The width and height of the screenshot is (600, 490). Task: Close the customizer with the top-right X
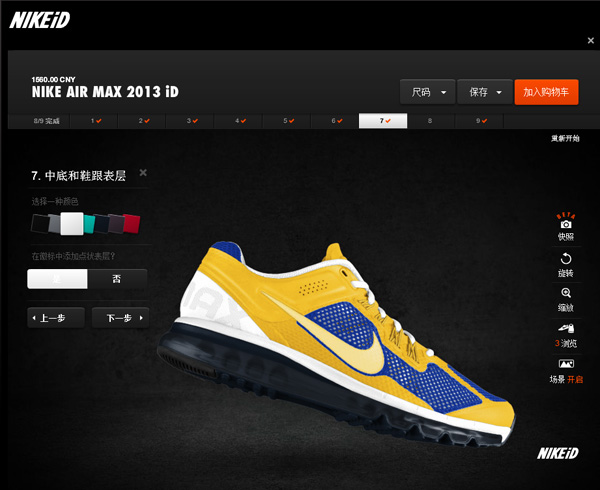[590, 40]
